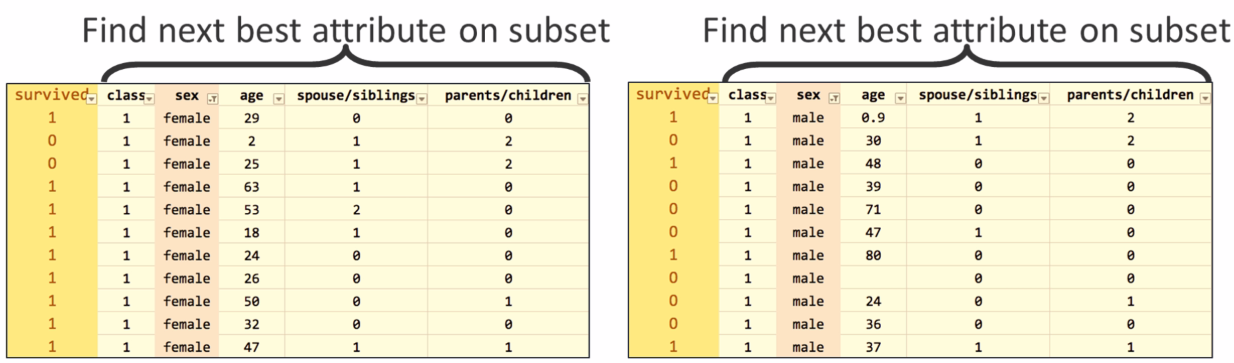This screenshot has height=363, width=1234.
Task: Open parents/children filter dropdown in left table
Action: [582, 99]
